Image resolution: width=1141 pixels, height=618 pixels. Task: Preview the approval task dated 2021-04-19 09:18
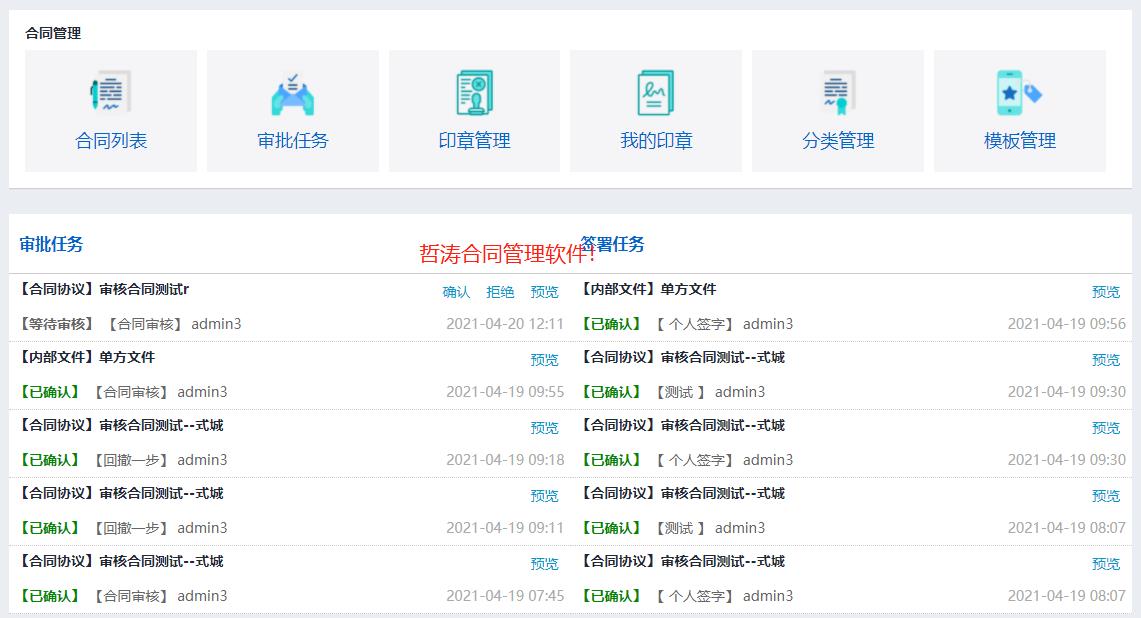click(544, 428)
